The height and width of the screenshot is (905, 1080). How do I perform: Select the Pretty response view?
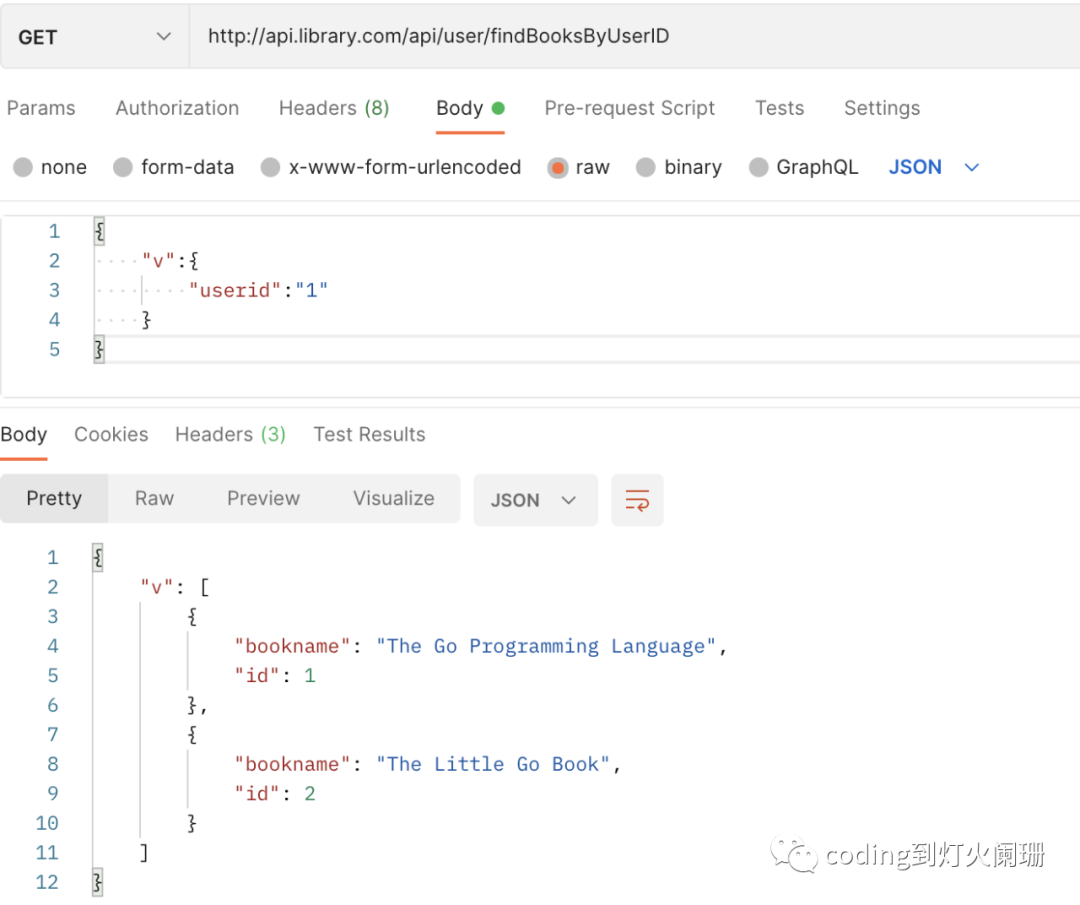54,499
